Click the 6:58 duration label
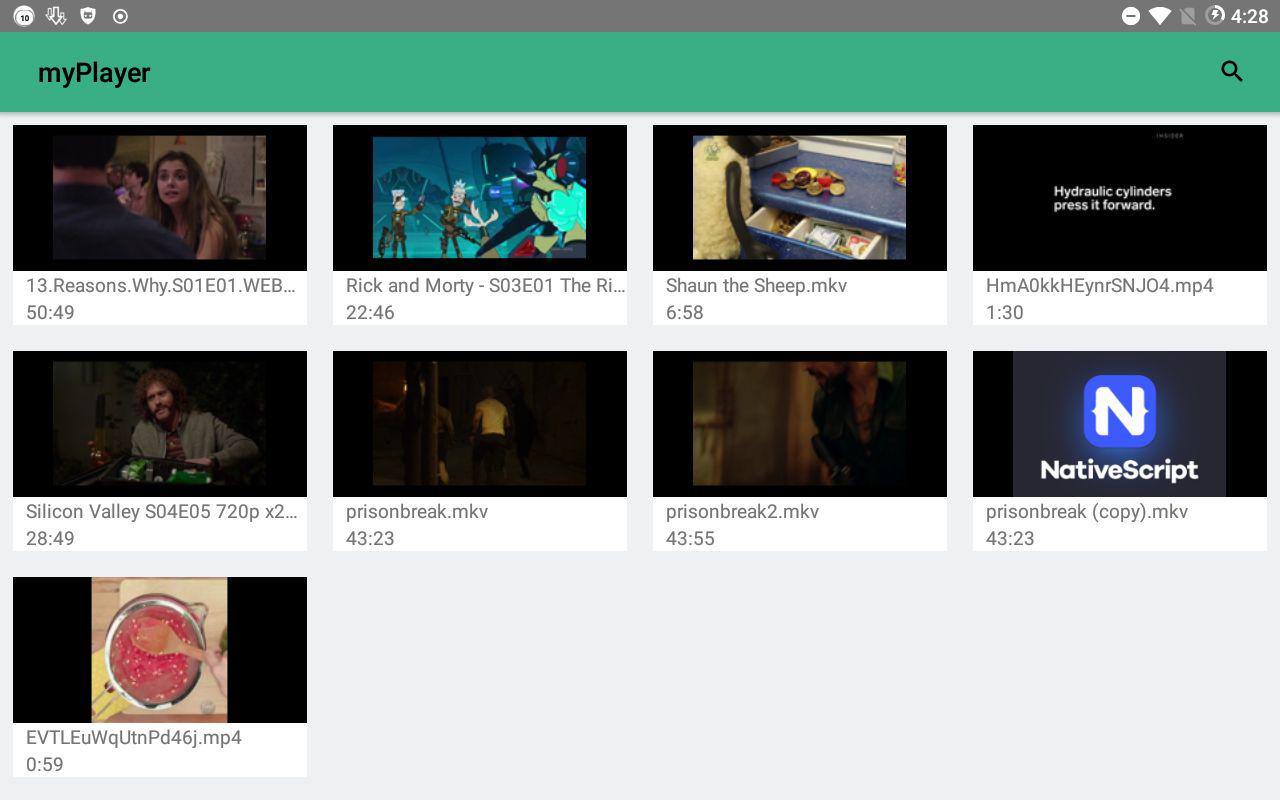Image resolution: width=1280 pixels, height=800 pixels. (685, 312)
